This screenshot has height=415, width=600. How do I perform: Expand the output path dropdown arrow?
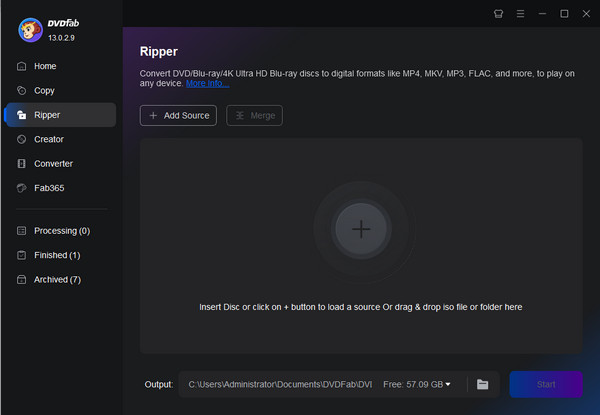(x=448, y=384)
